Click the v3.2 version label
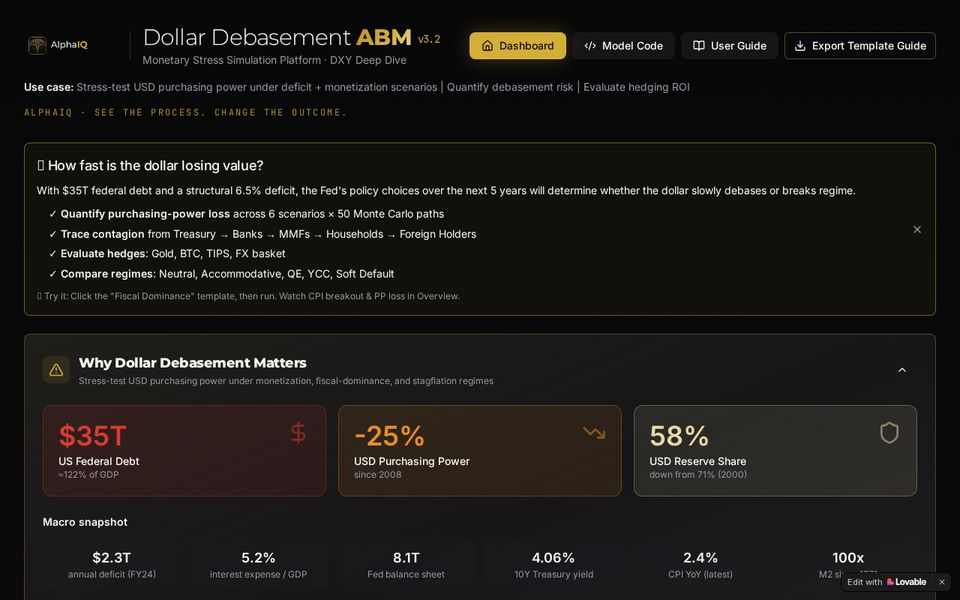This screenshot has width=960, height=600. [x=429, y=39]
